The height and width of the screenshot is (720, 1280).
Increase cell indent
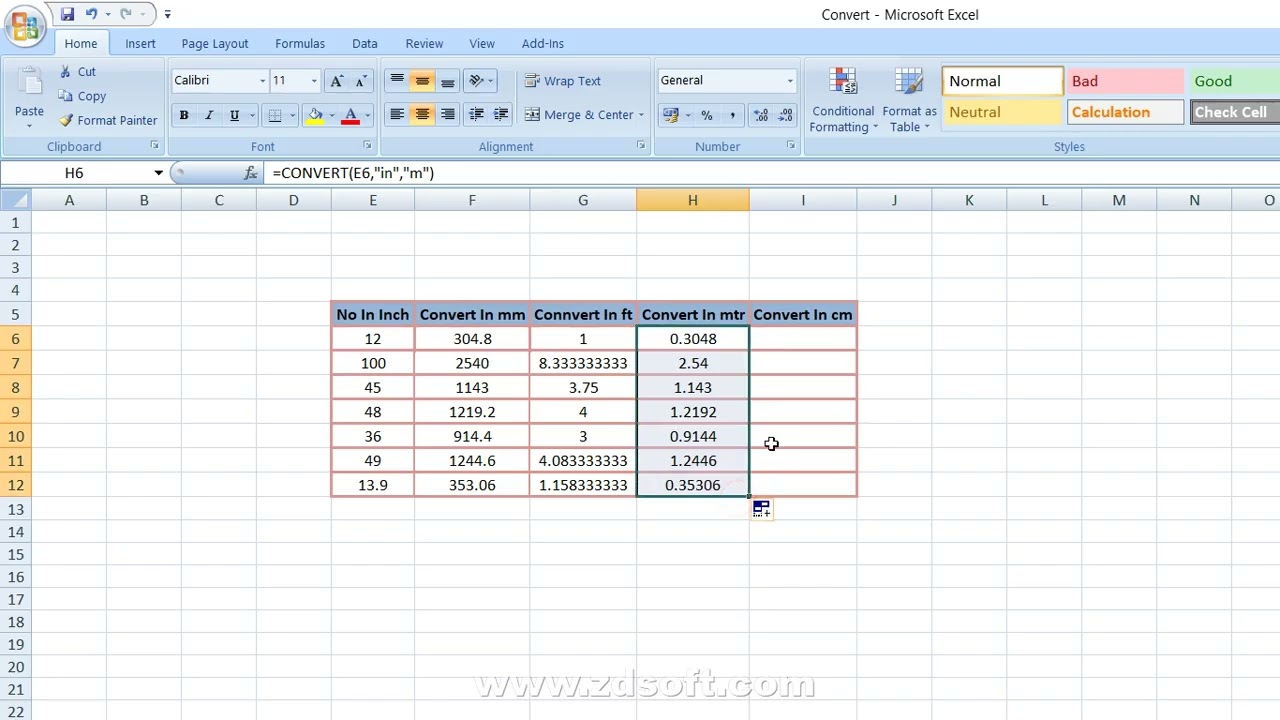(x=501, y=115)
